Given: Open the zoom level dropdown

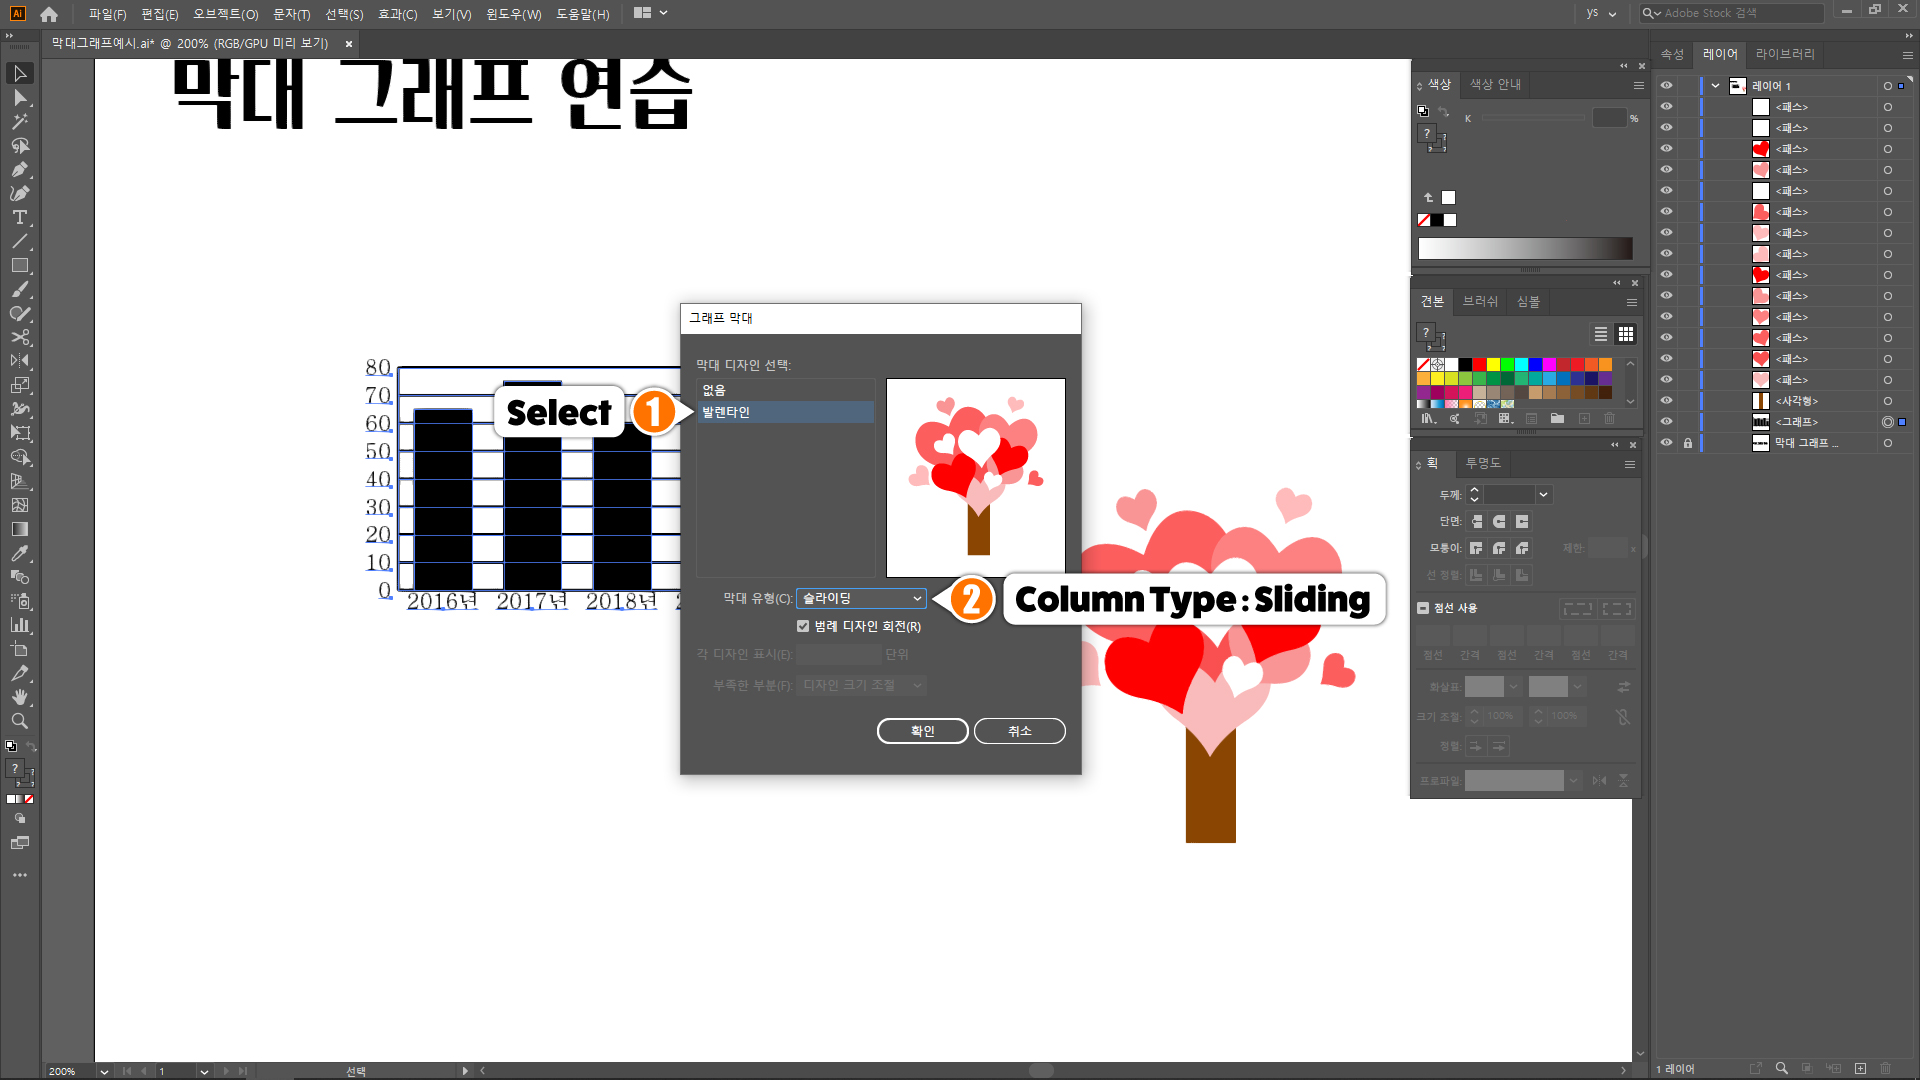Looking at the screenshot, I should click(x=103, y=1071).
